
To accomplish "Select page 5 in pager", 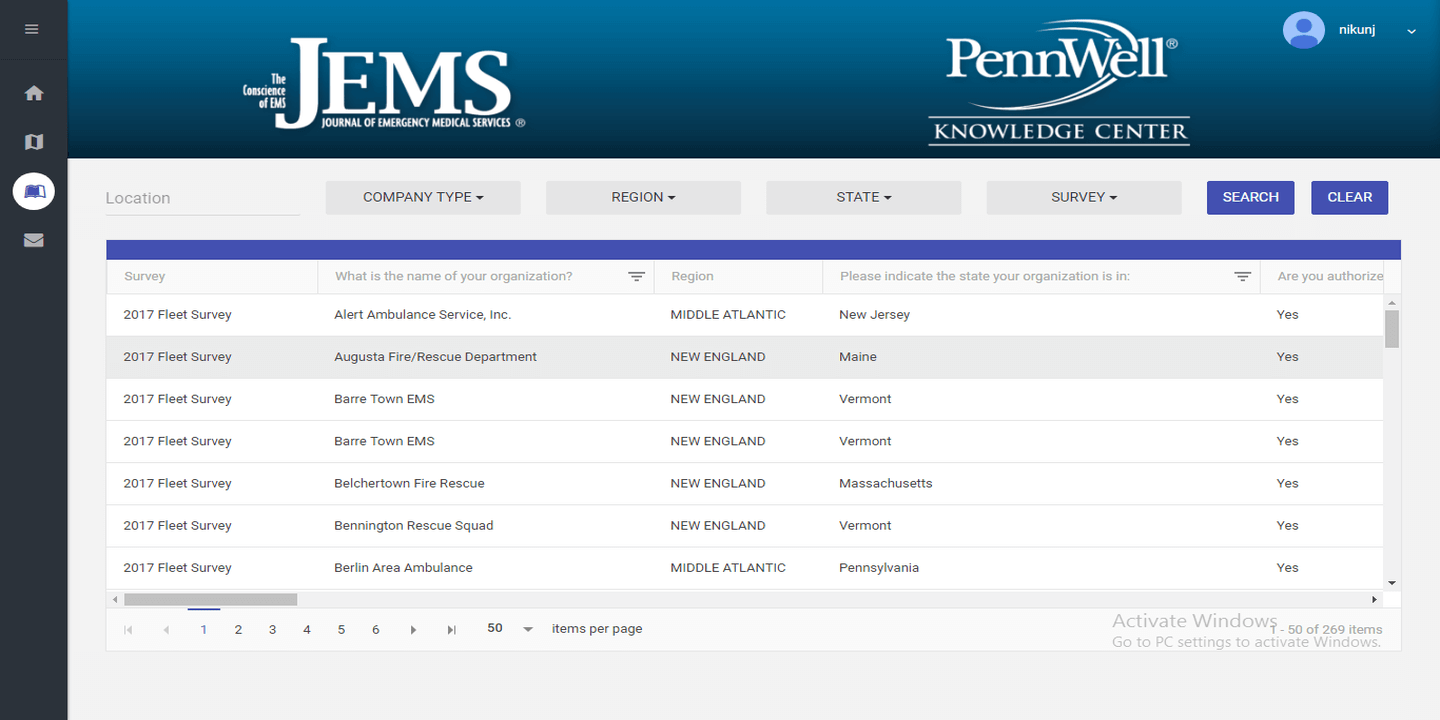I will click(341, 630).
